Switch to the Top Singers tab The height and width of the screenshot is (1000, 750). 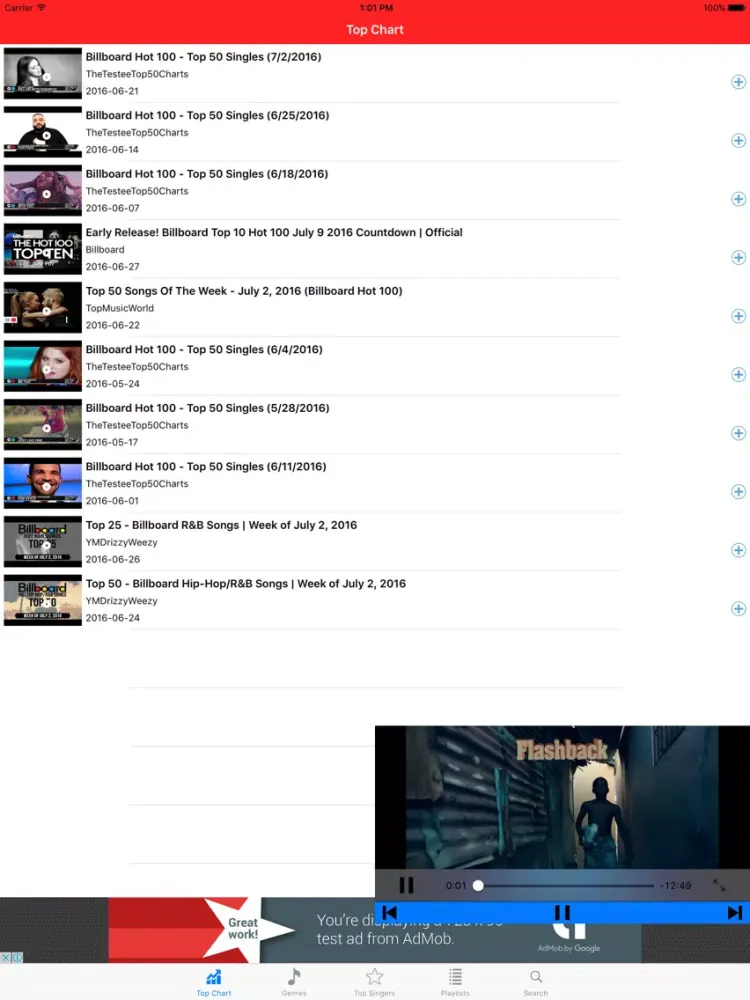tap(374, 983)
